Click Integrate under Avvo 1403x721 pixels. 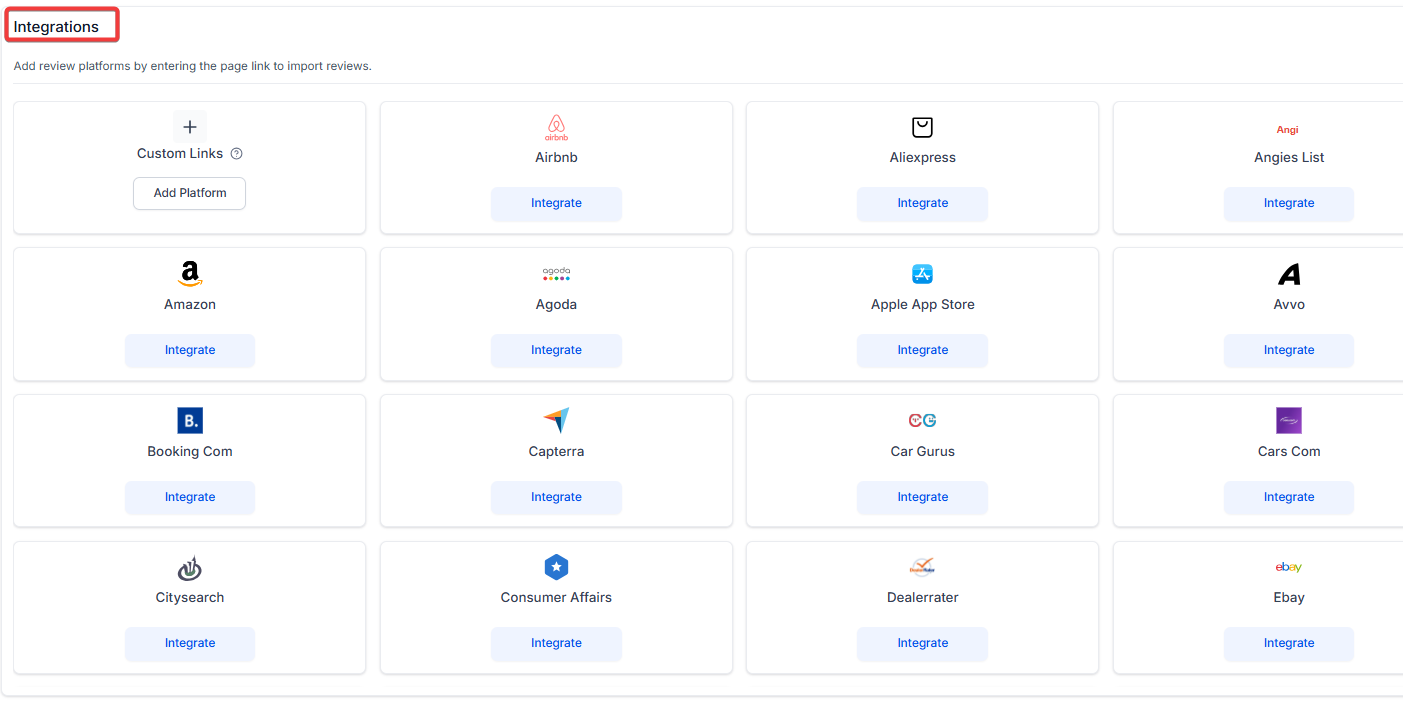pyautogui.click(x=1289, y=350)
